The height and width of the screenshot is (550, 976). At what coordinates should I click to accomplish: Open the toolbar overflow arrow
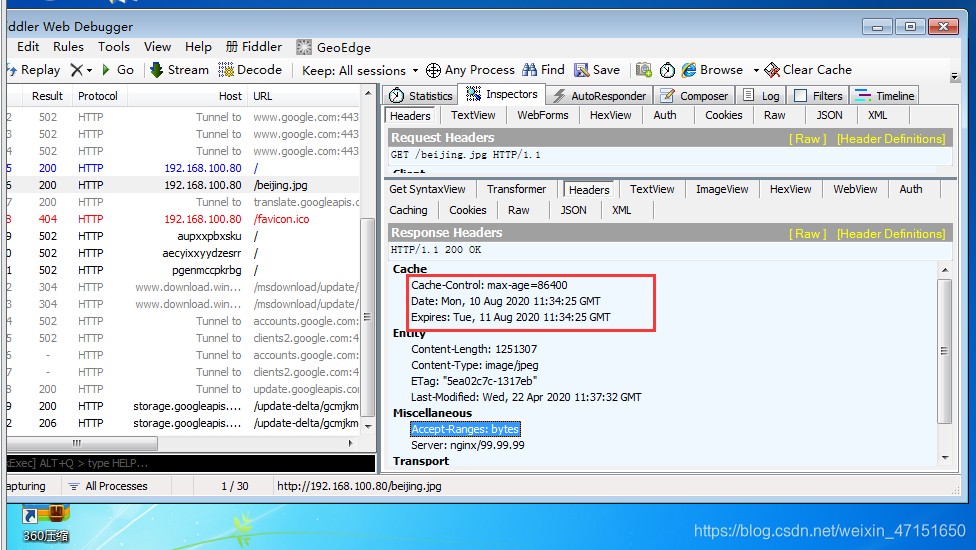(954, 77)
